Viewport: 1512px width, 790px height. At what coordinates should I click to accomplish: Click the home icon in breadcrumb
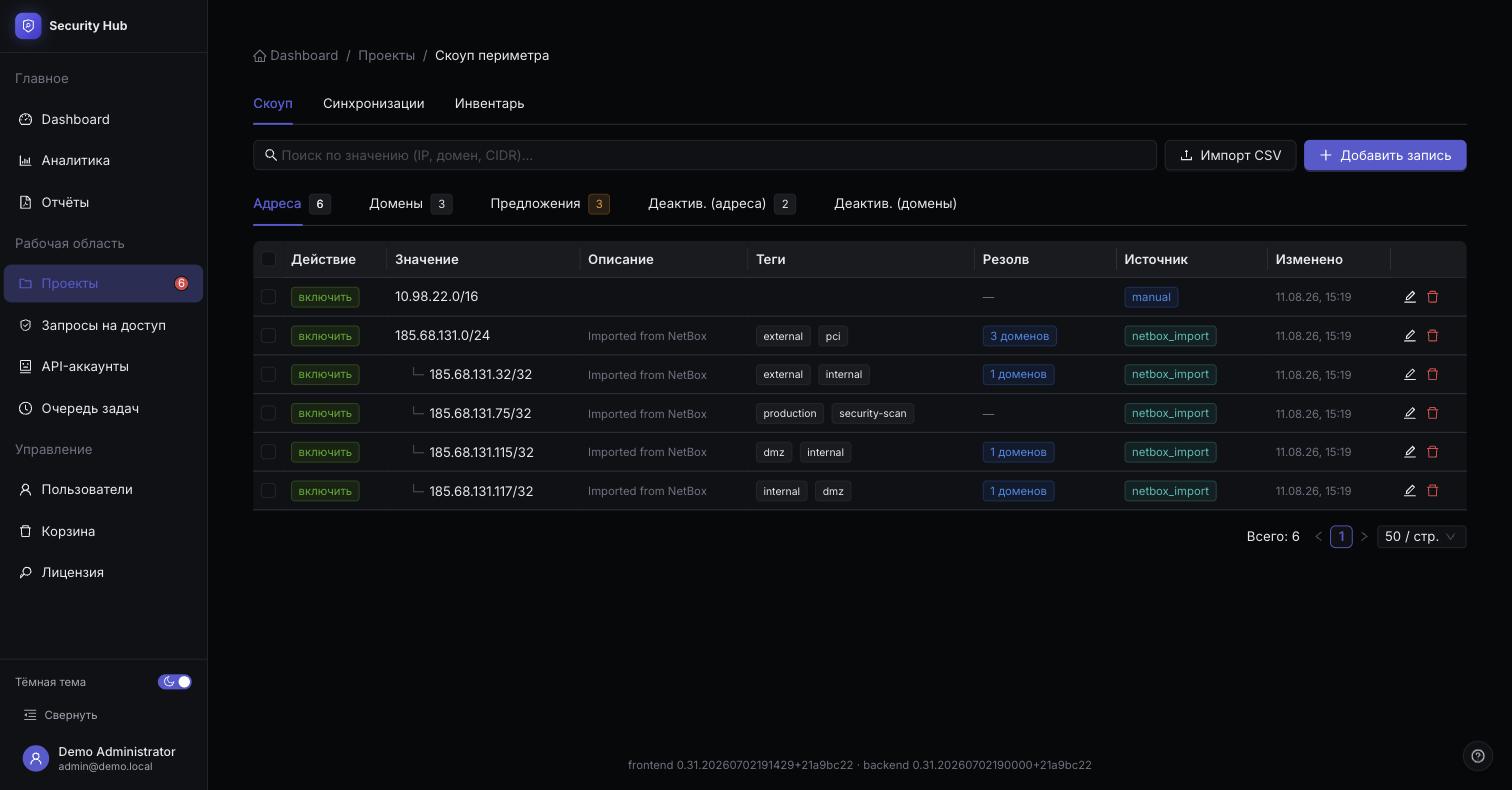coord(260,56)
